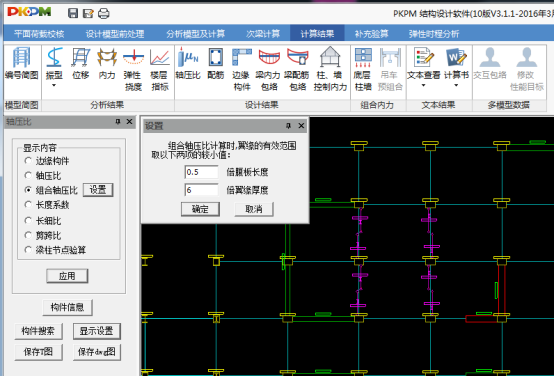Viewport: 554px width, 376px height.
Task: Open 梁配筋包络 beam rebar envelope
Action: click(297, 69)
